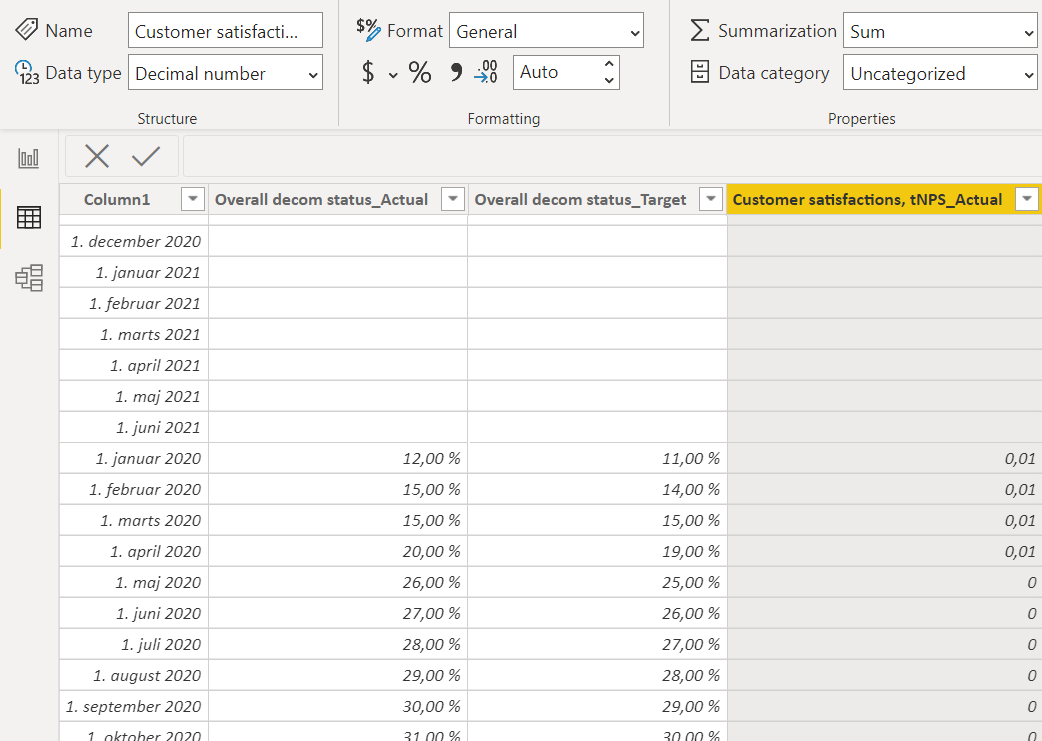
Task: Click tNPS value 0 in maj 2020 row
Action: tap(885, 582)
